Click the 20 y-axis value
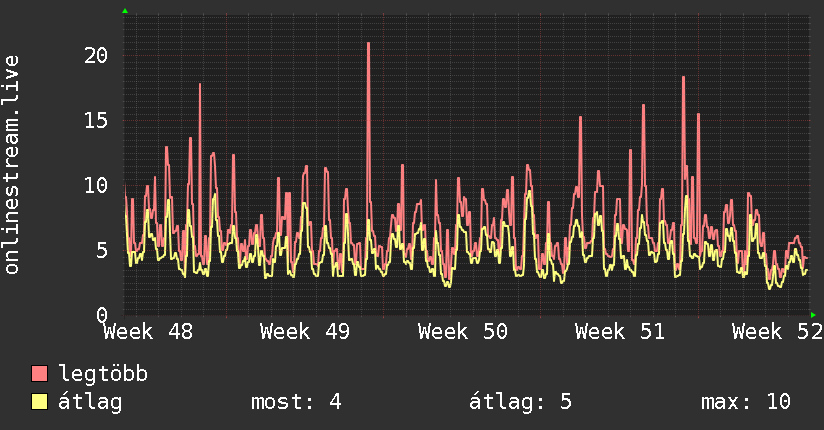The height and width of the screenshot is (430, 824). tap(96, 55)
